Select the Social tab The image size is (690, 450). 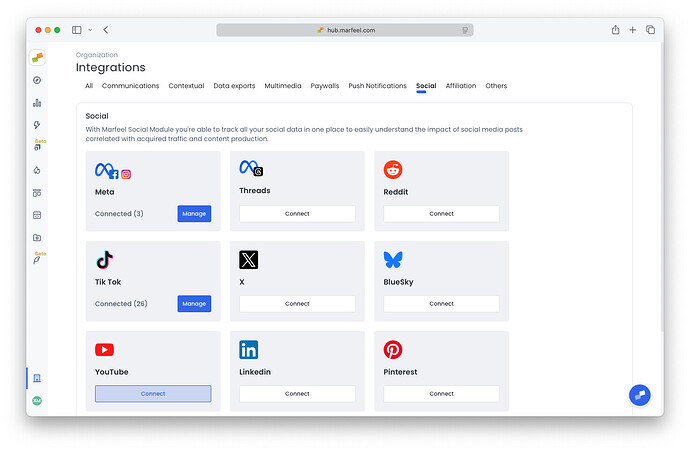coord(426,86)
